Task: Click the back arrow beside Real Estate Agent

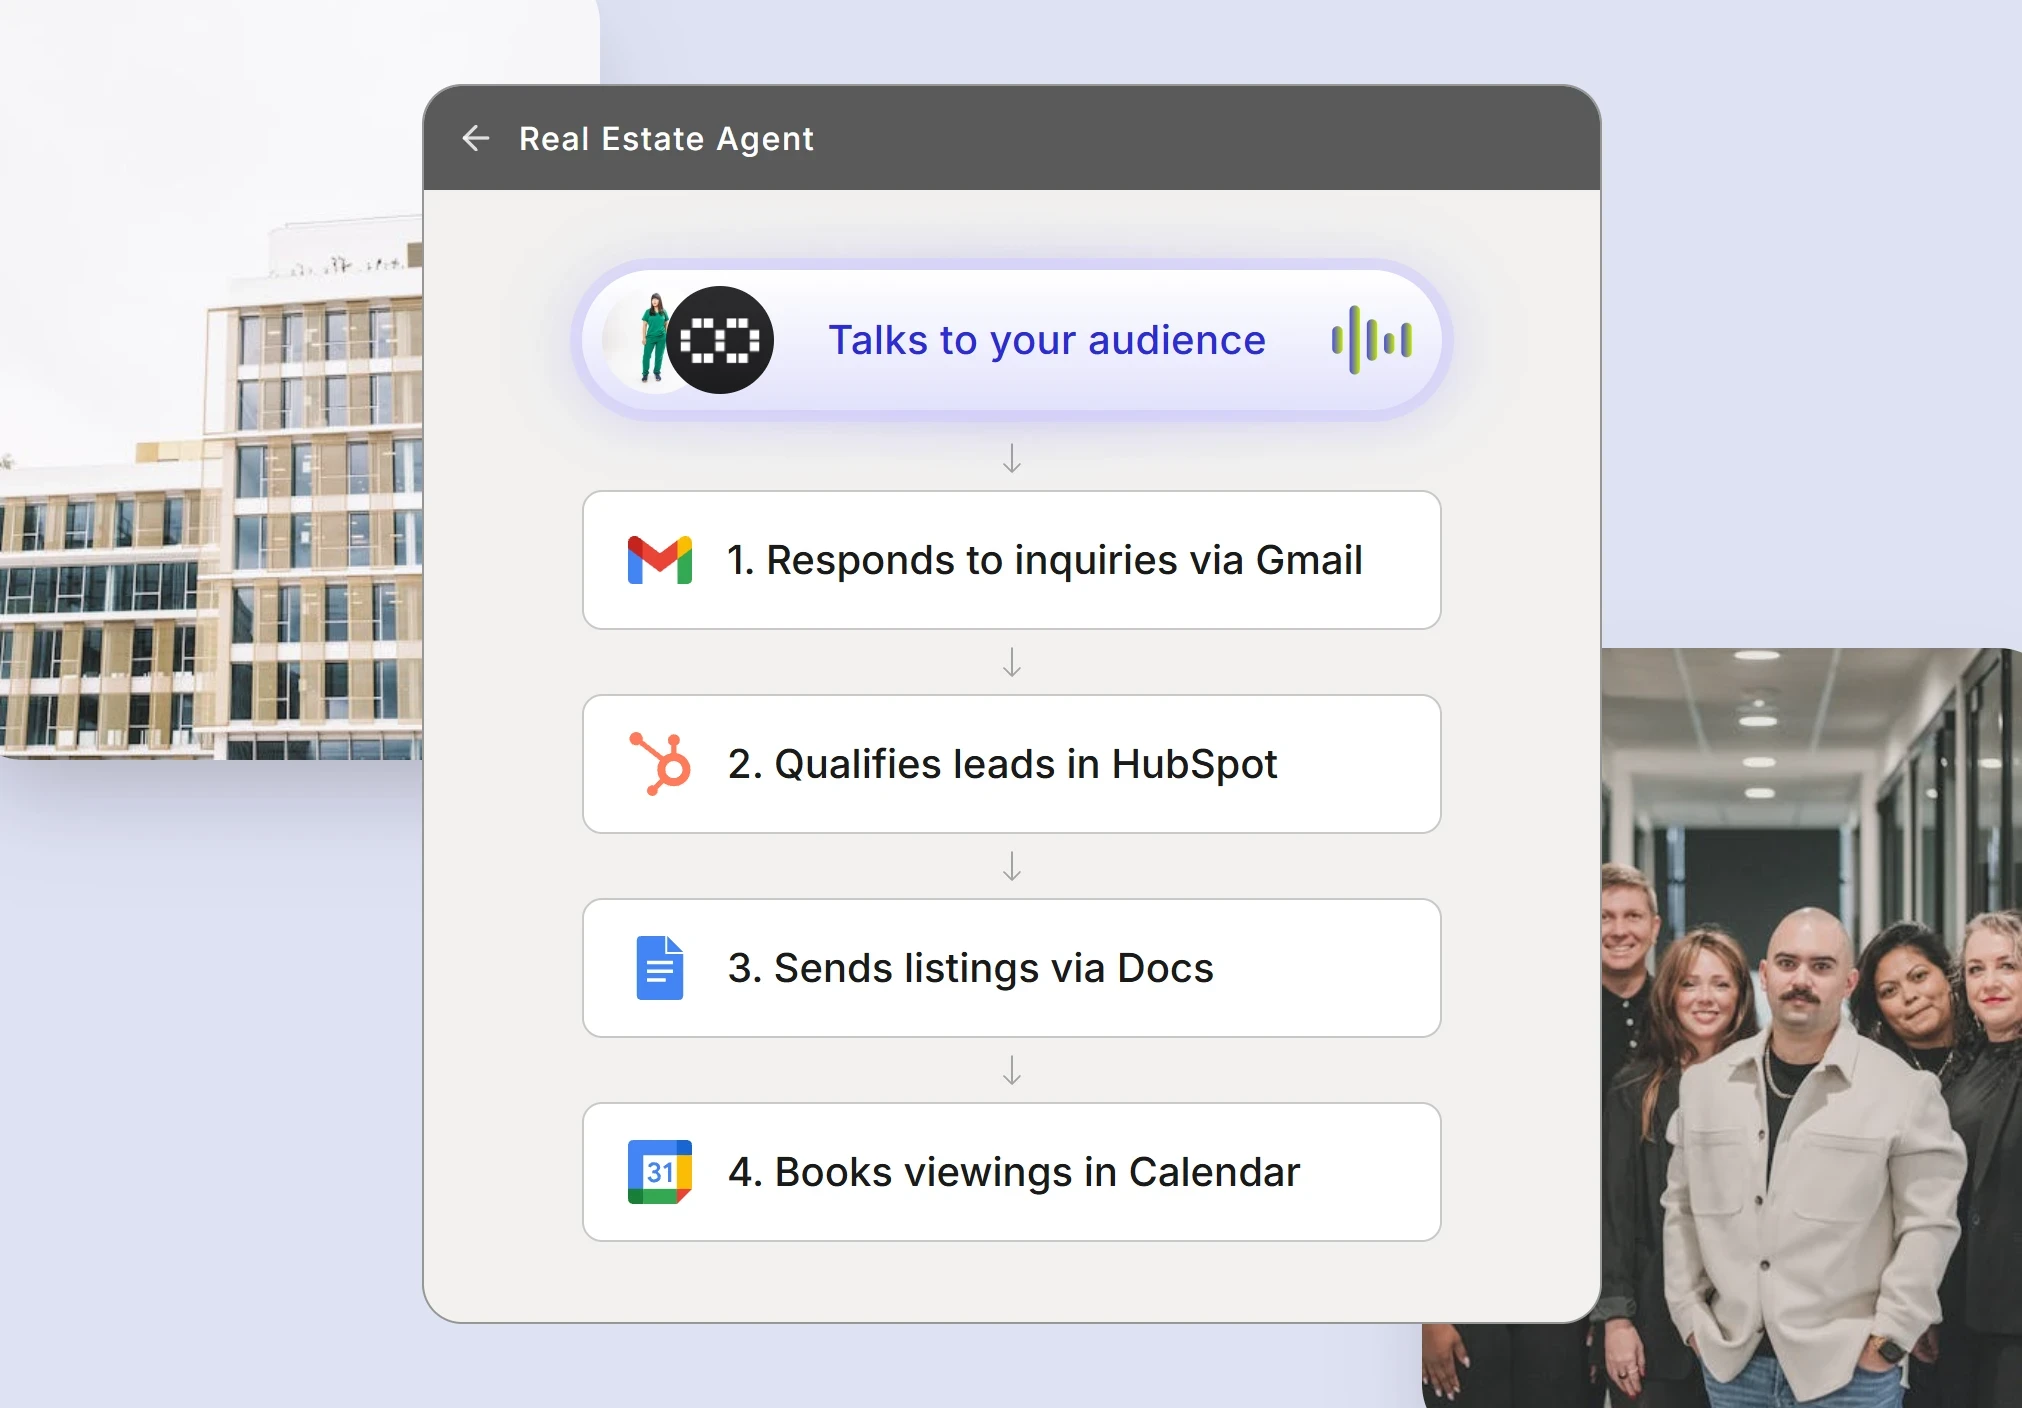Action: click(x=476, y=138)
